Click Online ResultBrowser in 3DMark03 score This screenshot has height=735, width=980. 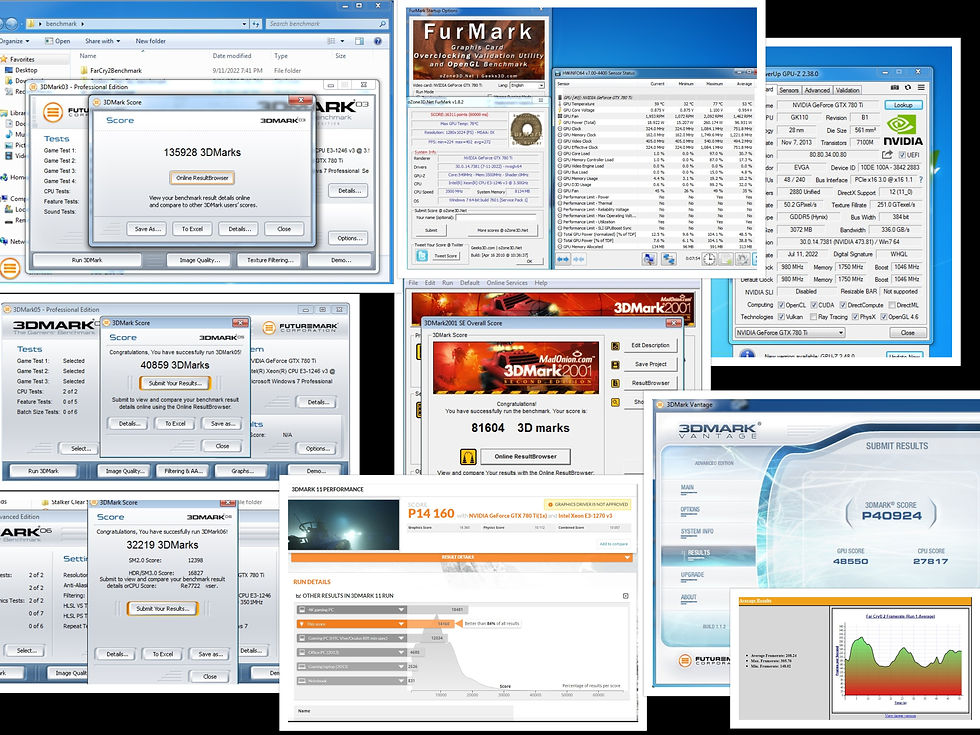(x=202, y=178)
